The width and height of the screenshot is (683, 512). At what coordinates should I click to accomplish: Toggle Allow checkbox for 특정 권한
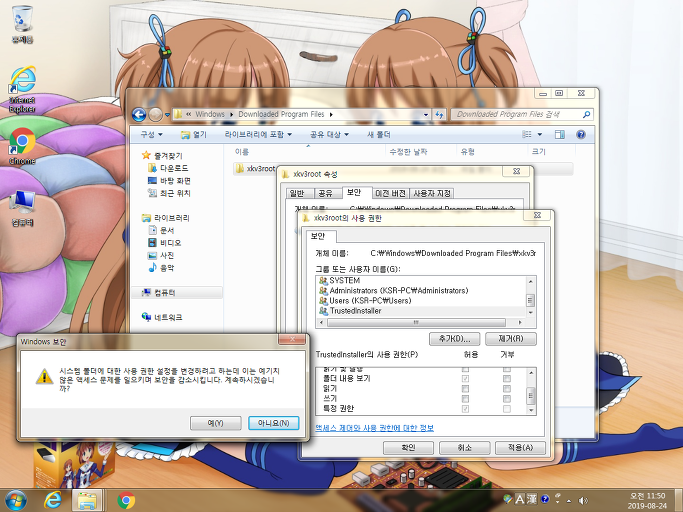point(465,409)
